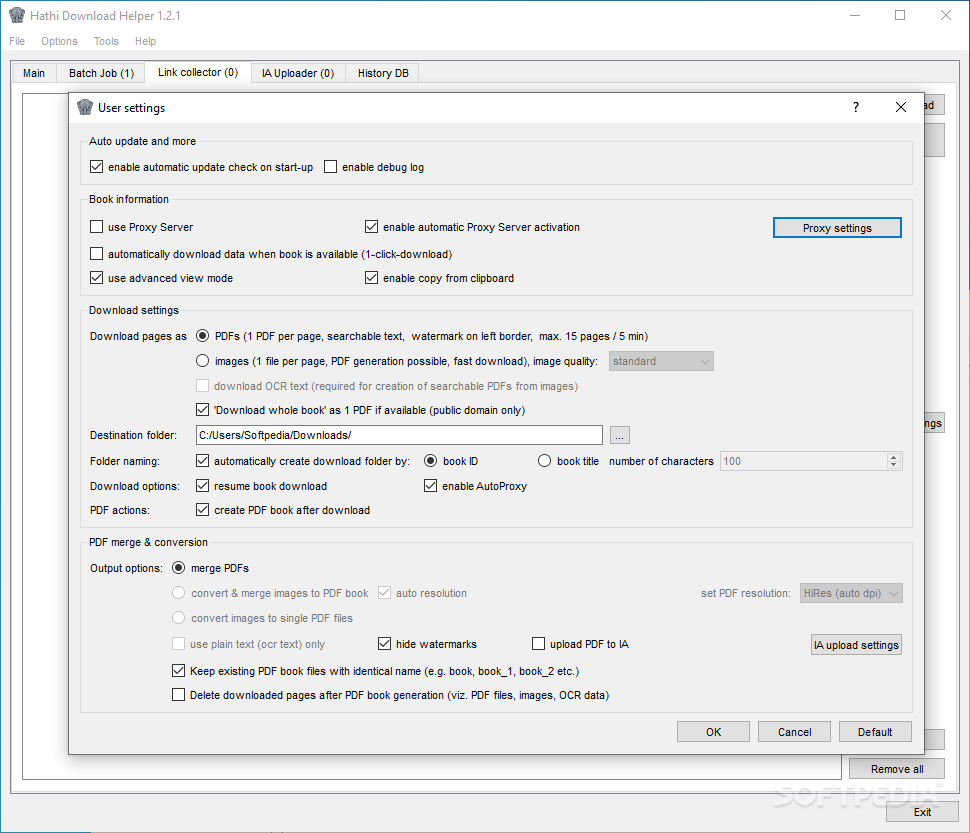Viewport: 970px width, 833px height.
Task: Switch to the History DB tab
Action: click(x=383, y=73)
